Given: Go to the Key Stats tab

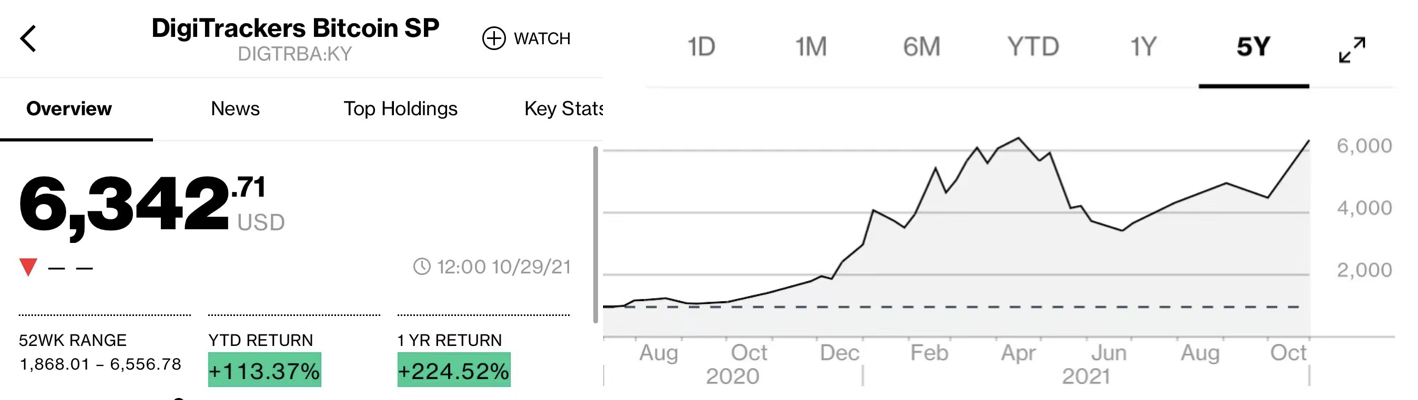Looking at the screenshot, I should click(563, 109).
